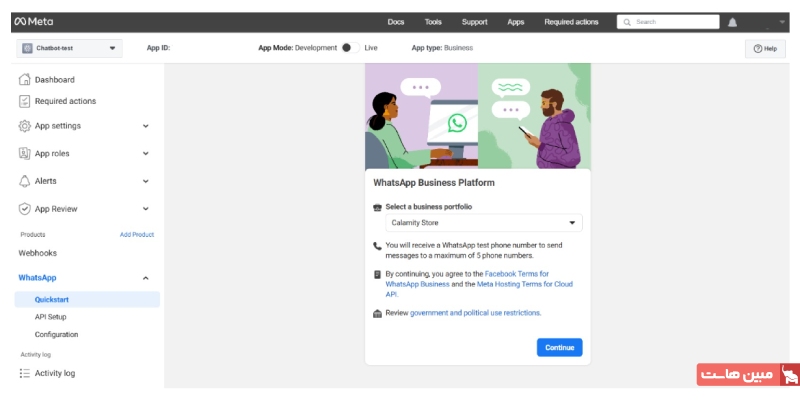Click the Dashboard home icon

(x=25, y=79)
